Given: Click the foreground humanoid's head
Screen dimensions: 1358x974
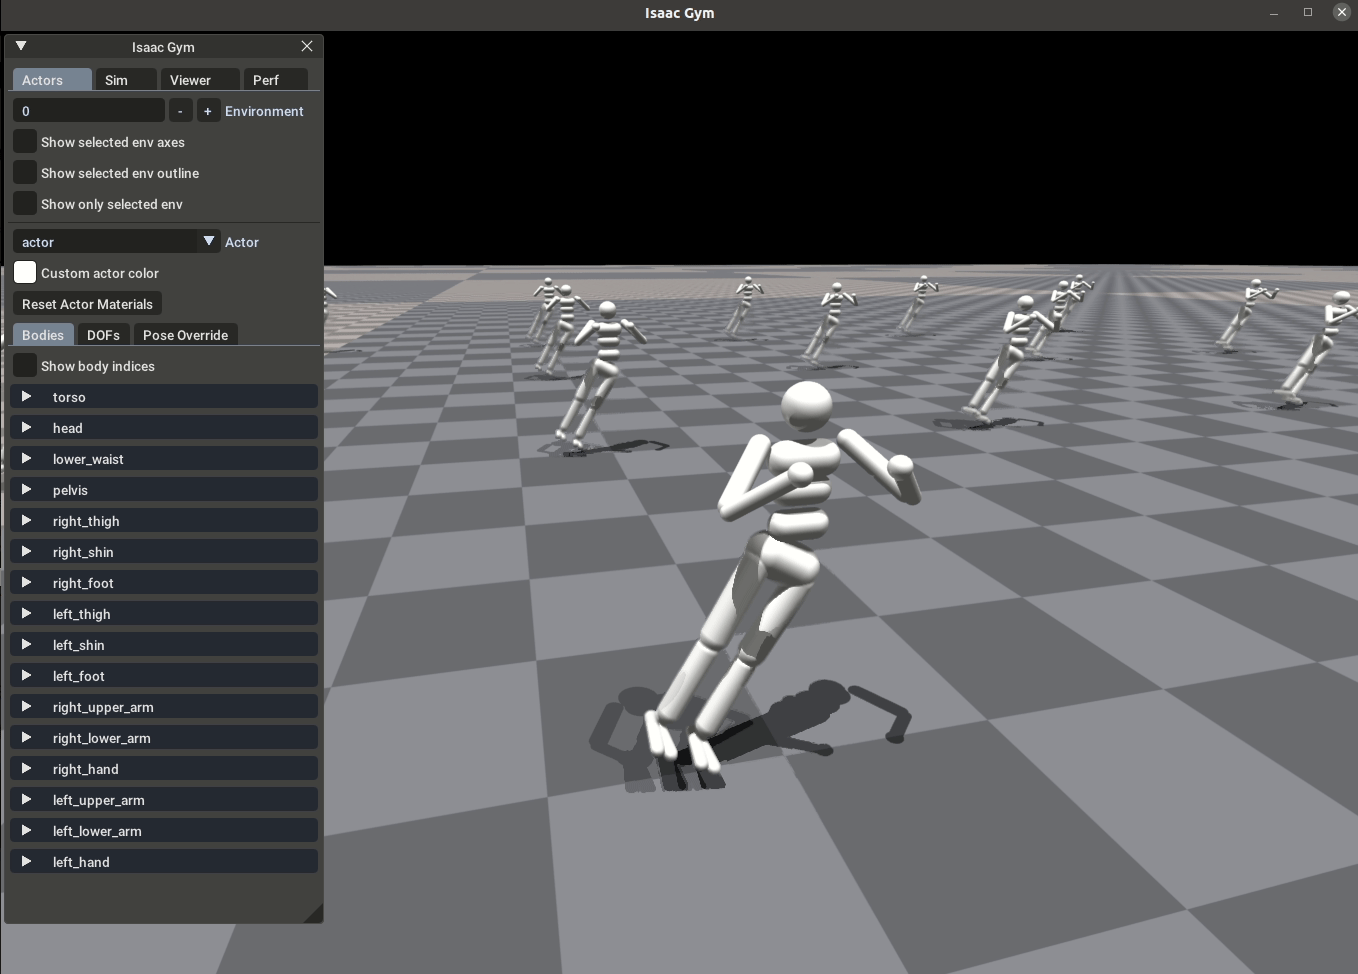Looking at the screenshot, I should pyautogui.click(x=806, y=406).
